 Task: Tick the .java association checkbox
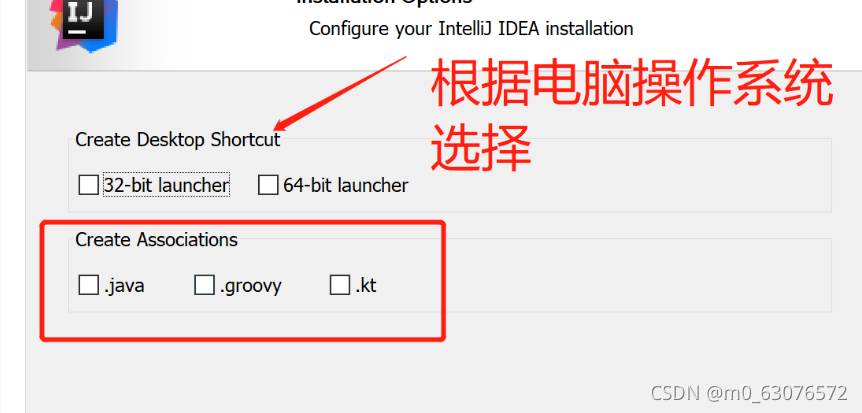(89, 285)
